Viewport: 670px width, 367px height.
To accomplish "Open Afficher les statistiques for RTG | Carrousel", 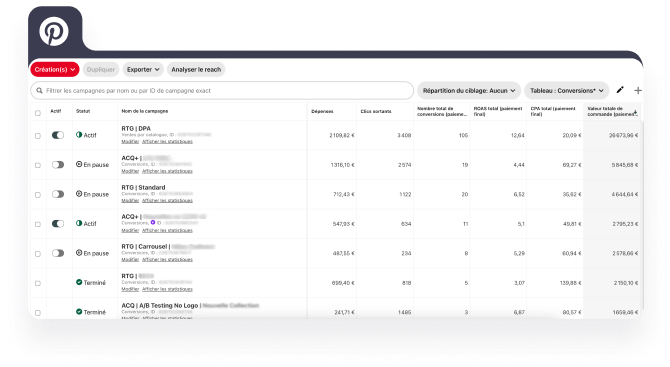I will coord(168,259).
